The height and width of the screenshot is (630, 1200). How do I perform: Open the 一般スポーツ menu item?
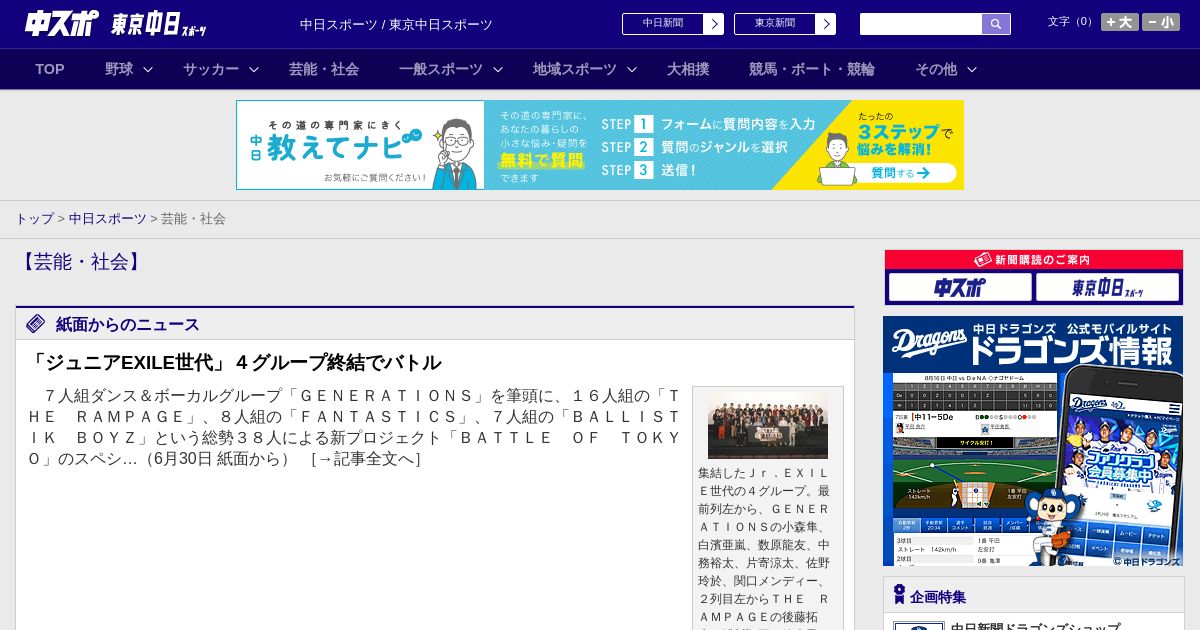tap(441, 69)
